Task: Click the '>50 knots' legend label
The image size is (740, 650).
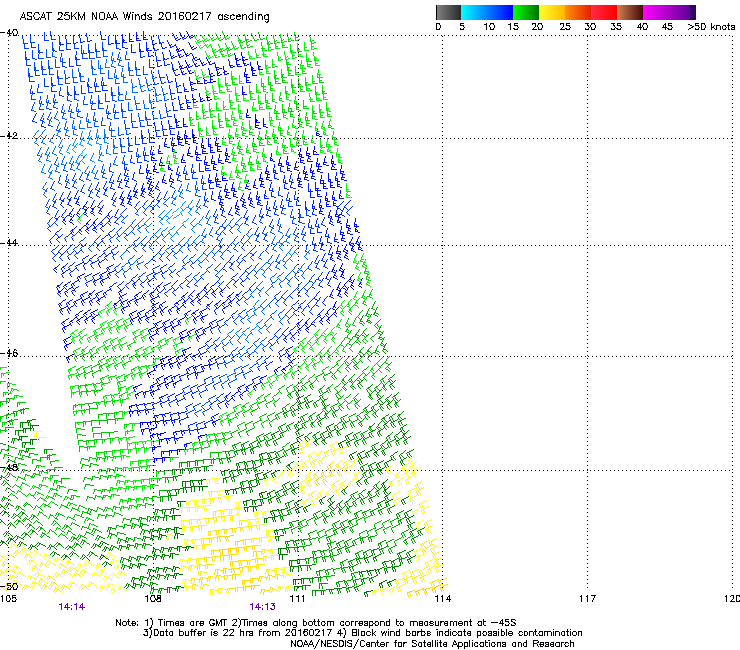Action: coord(711,27)
